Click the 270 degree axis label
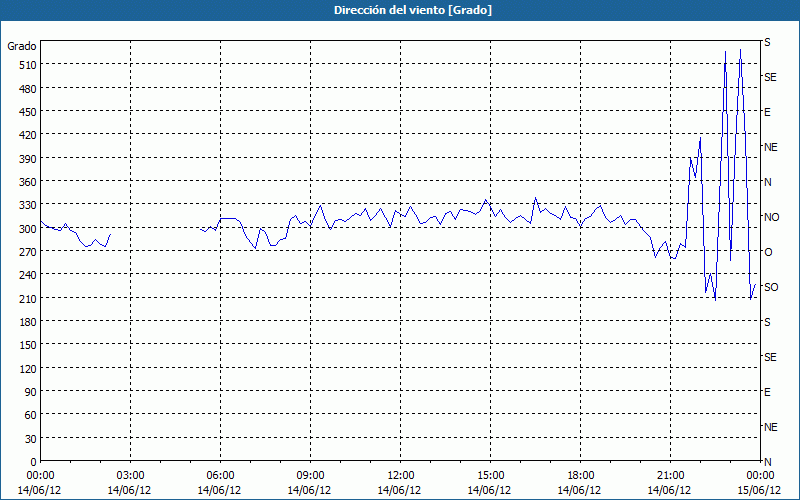 click(x=28, y=252)
